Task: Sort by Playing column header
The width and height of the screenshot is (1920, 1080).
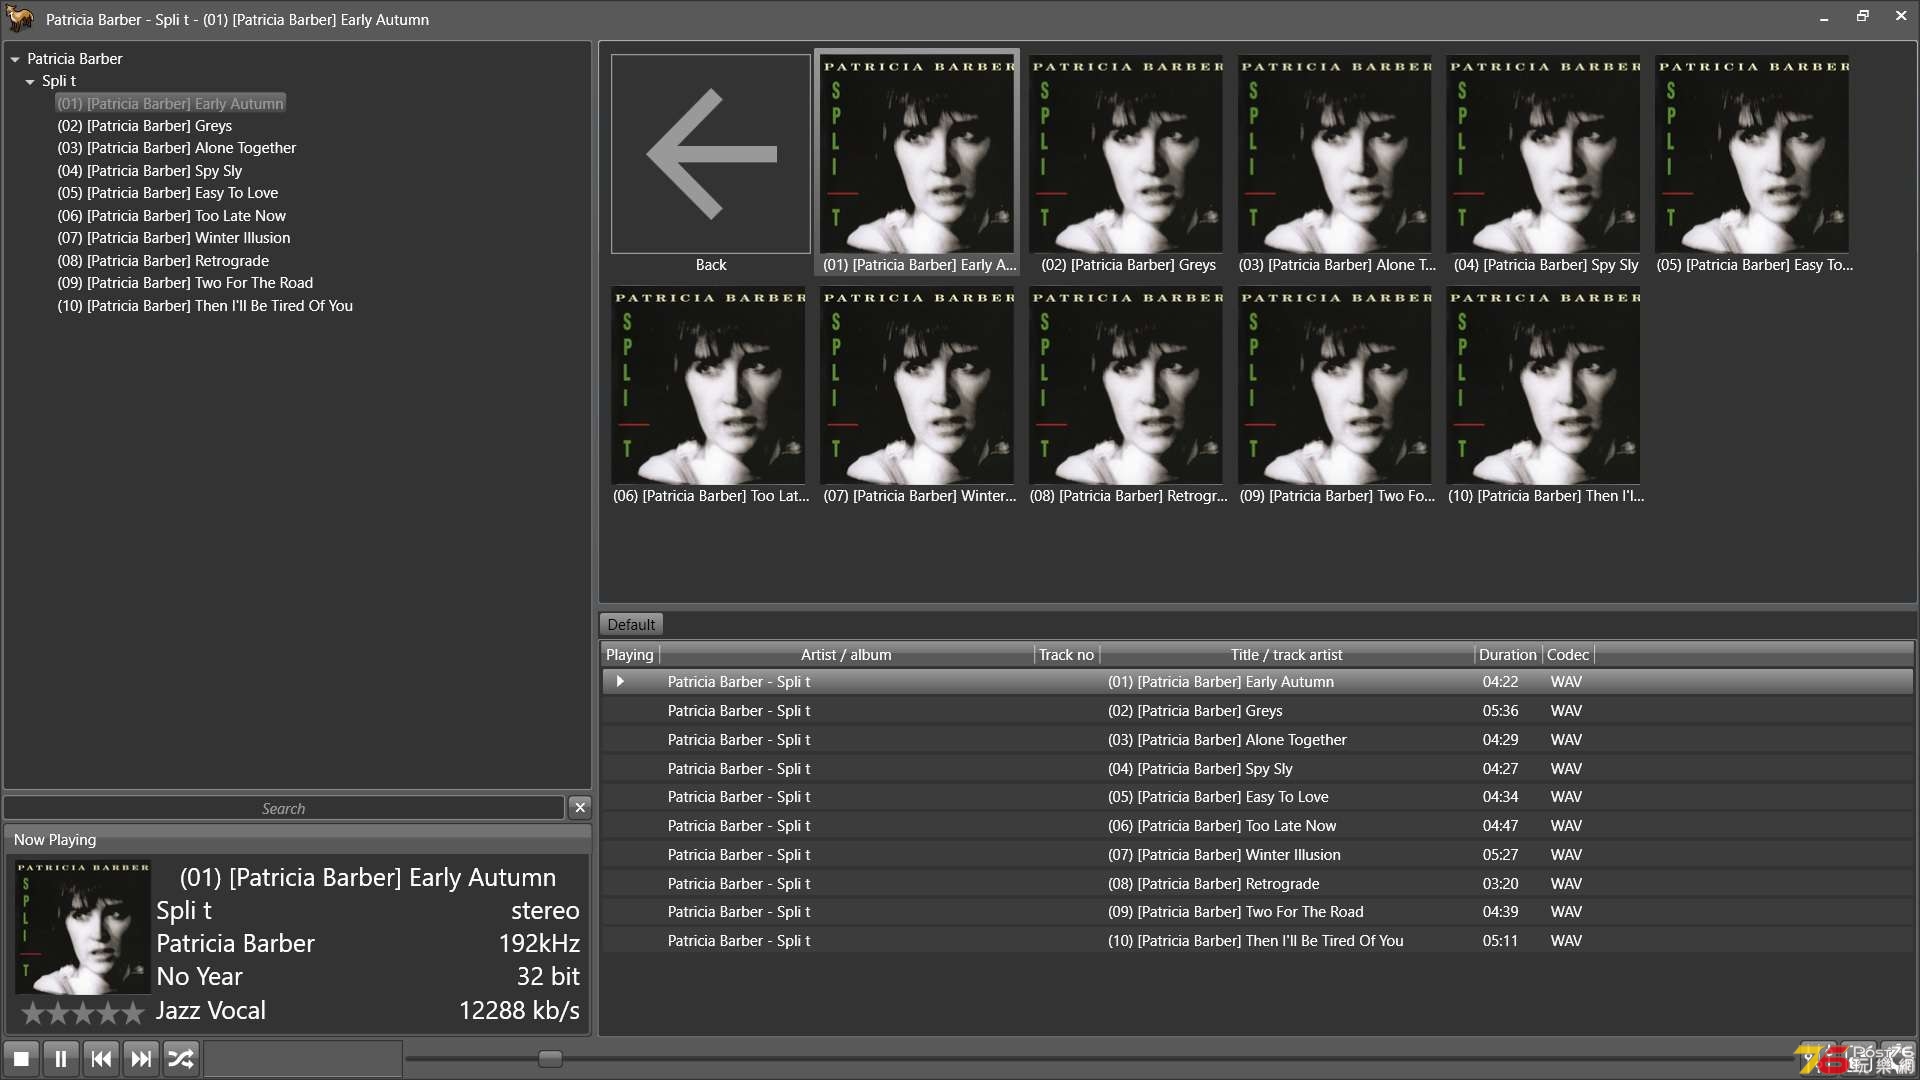Action: (x=630, y=655)
